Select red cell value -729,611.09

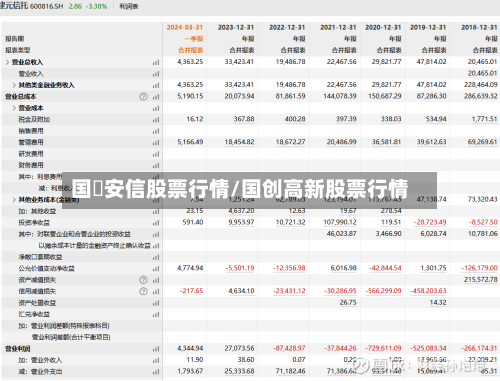click(383, 348)
